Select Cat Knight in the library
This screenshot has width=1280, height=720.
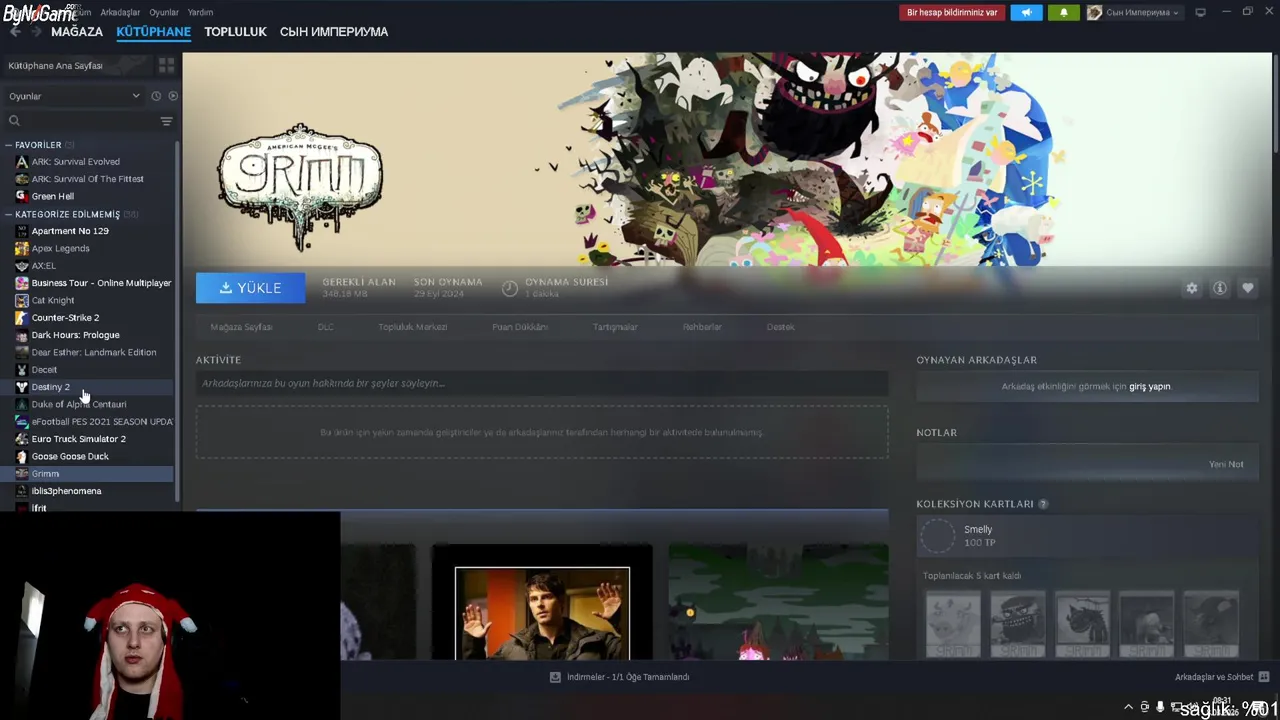(x=52, y=300)
